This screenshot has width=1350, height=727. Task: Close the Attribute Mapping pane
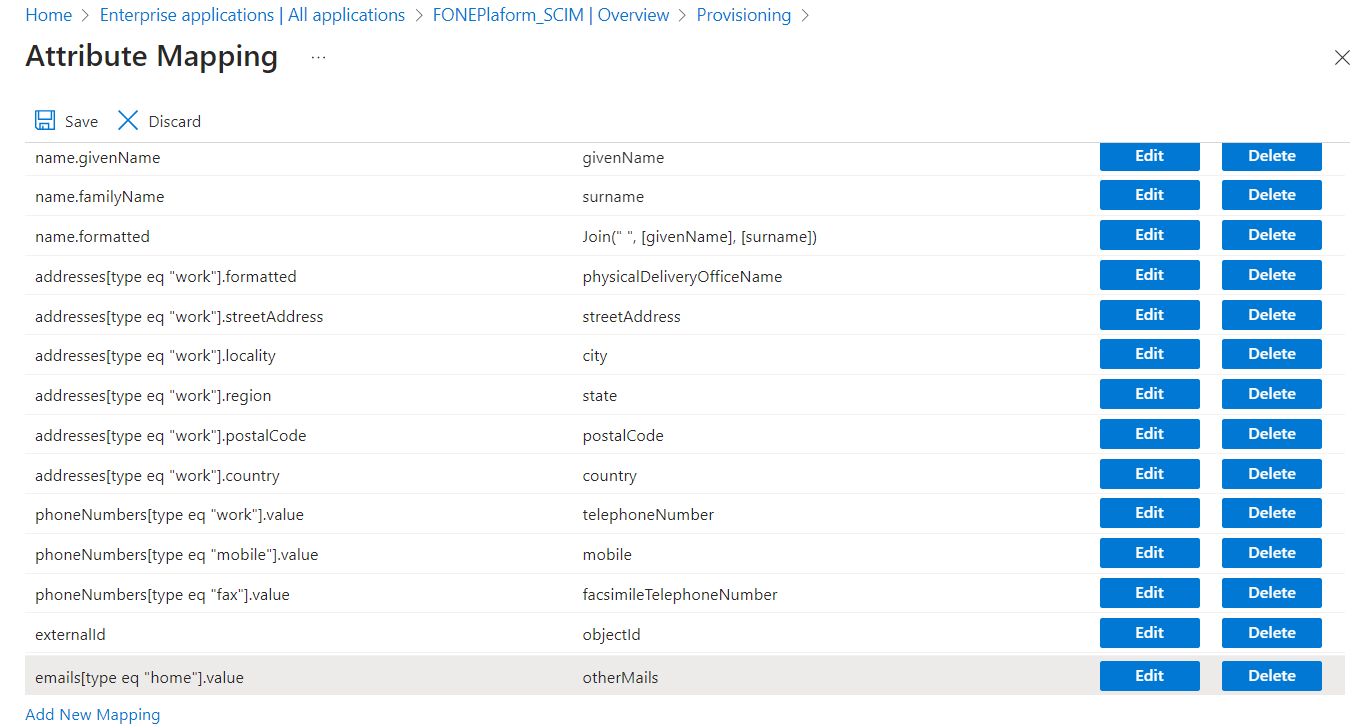point(1342,58)
